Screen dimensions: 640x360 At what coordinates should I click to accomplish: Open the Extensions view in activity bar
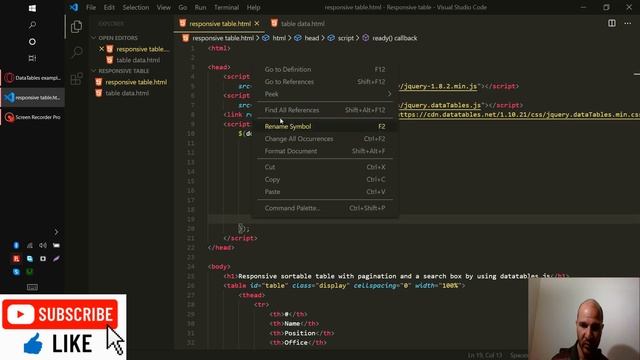76,78
